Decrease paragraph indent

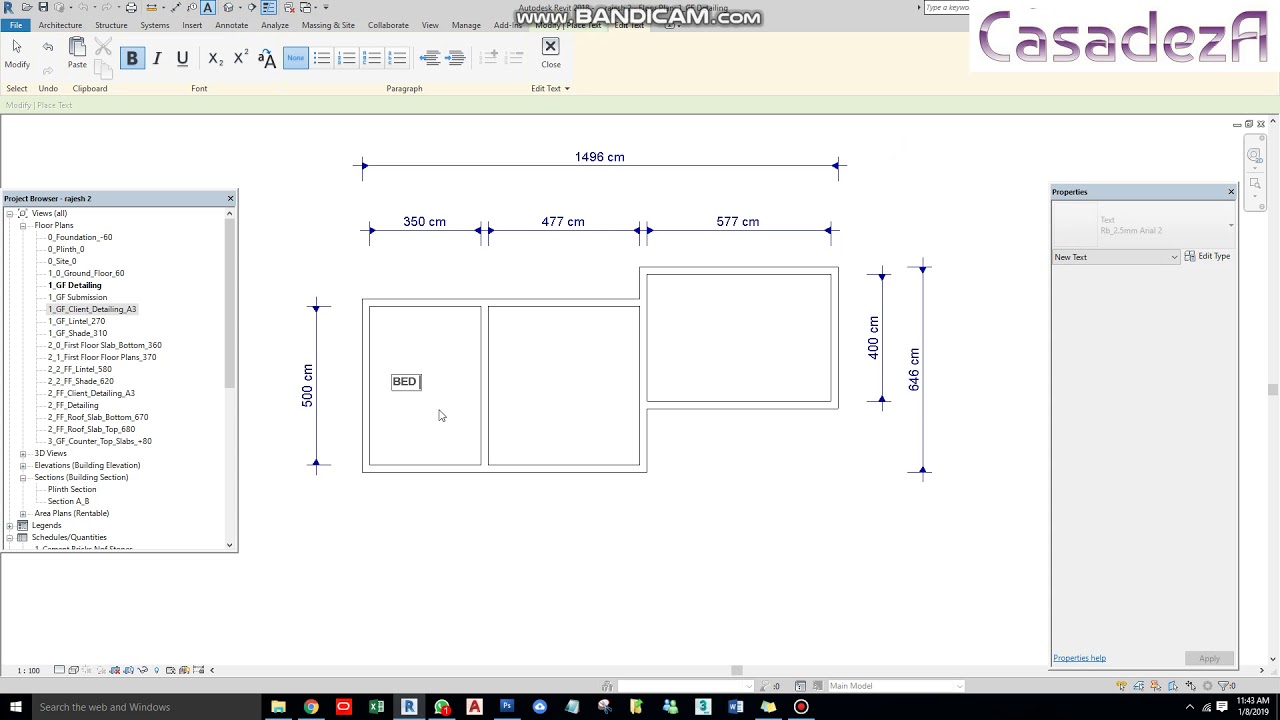pos(429,58)
